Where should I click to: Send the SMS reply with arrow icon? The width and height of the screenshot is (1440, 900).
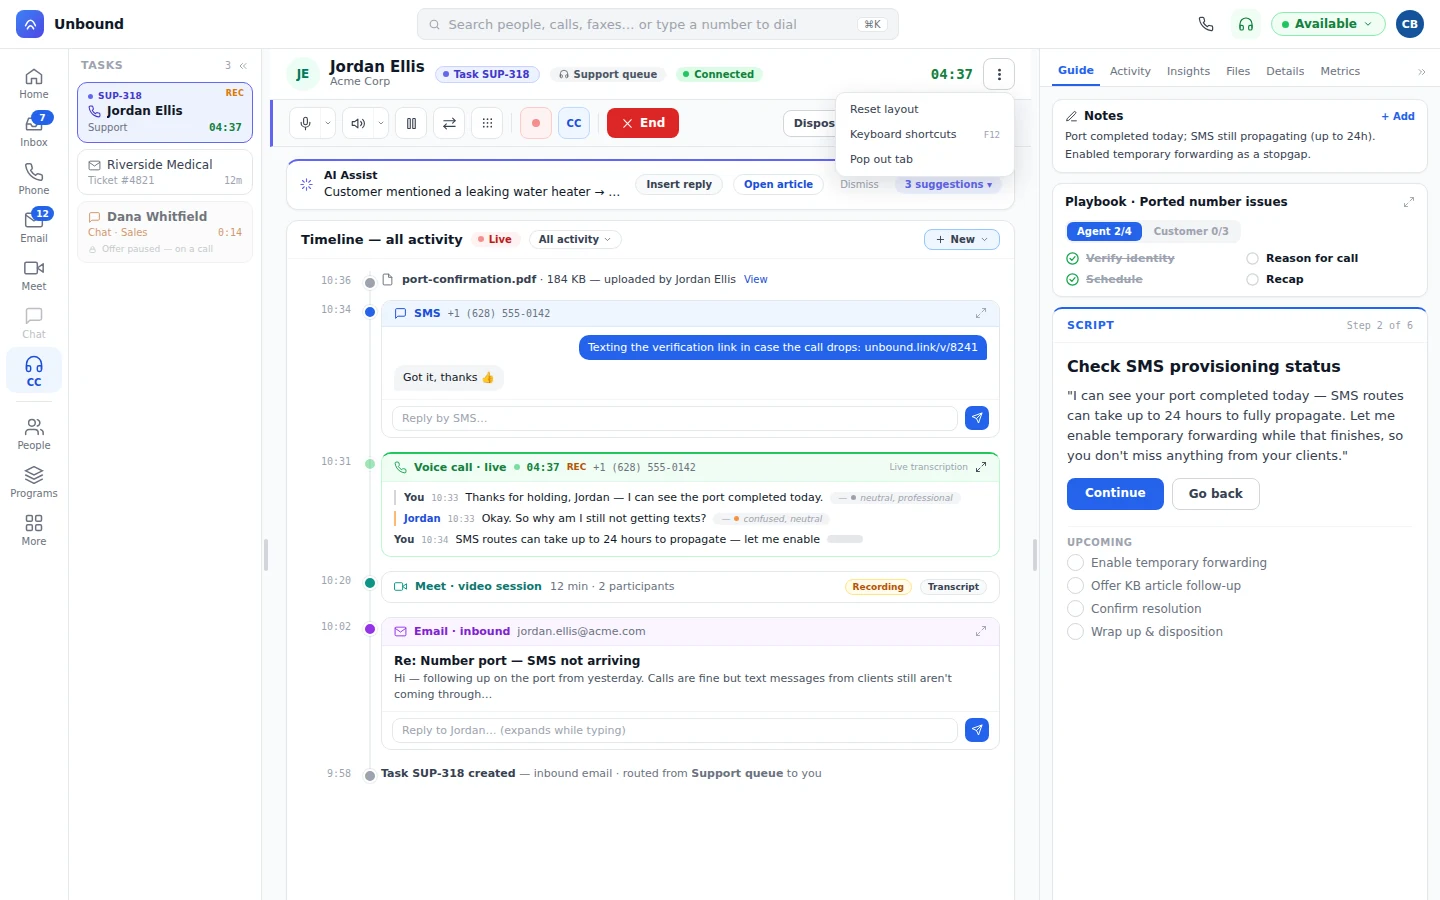[x=977, y=418]
